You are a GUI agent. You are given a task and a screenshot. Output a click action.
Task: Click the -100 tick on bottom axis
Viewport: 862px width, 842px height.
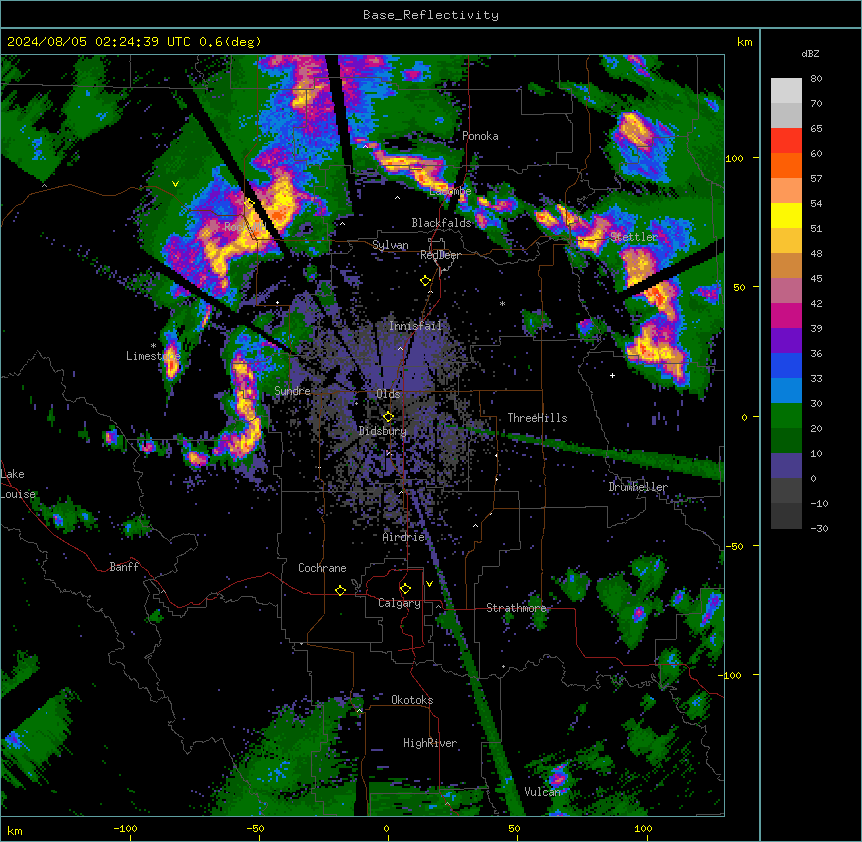tap(125, 828)
